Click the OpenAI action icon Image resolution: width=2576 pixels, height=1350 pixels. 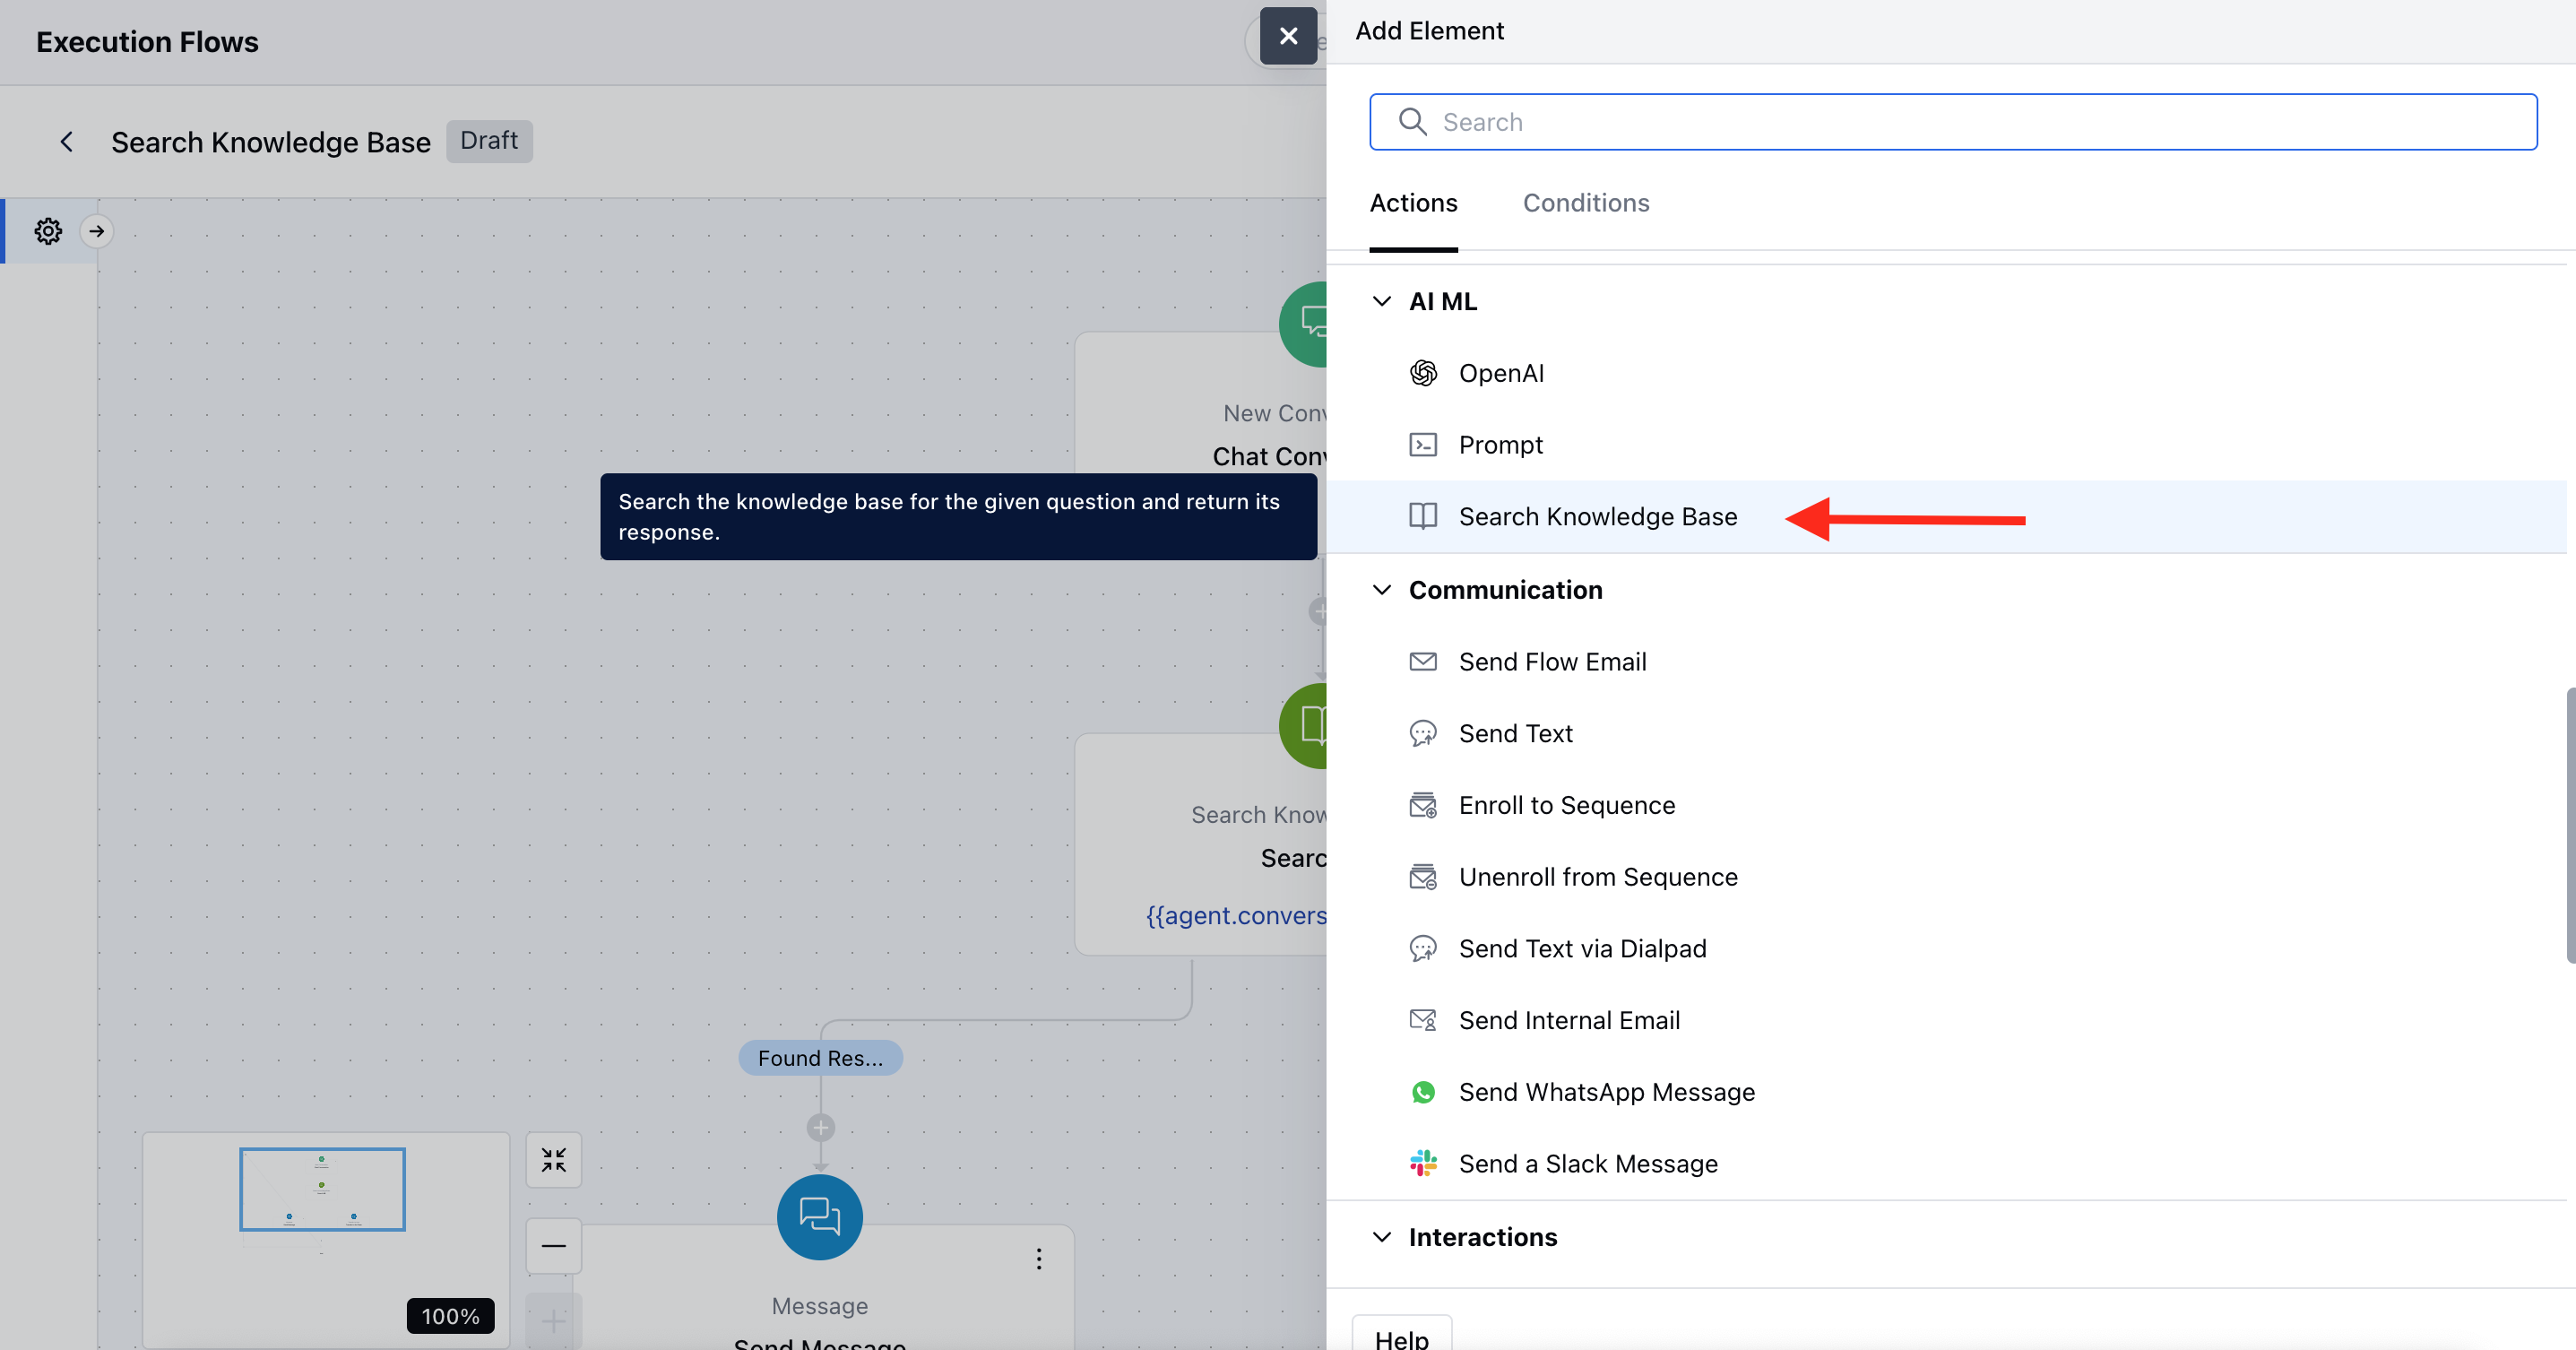[x=1423, y=373]
